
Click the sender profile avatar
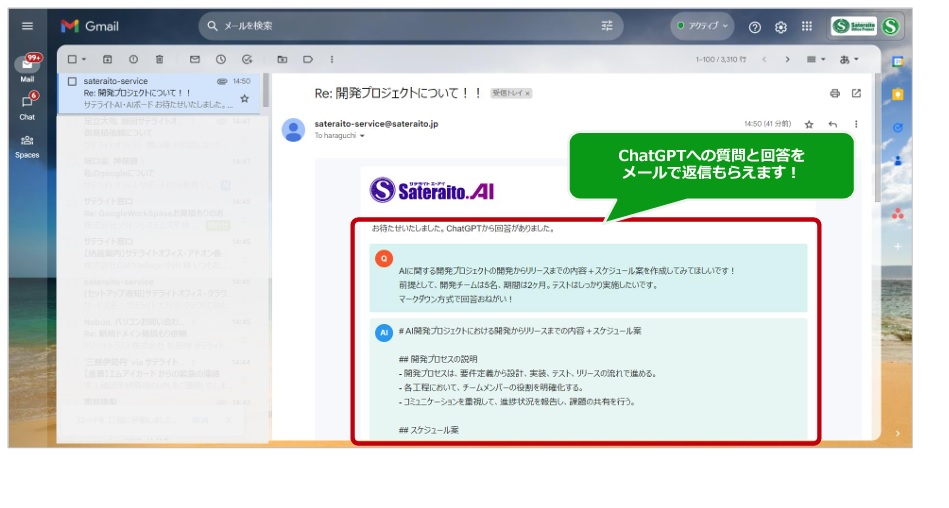coord(294,130)
